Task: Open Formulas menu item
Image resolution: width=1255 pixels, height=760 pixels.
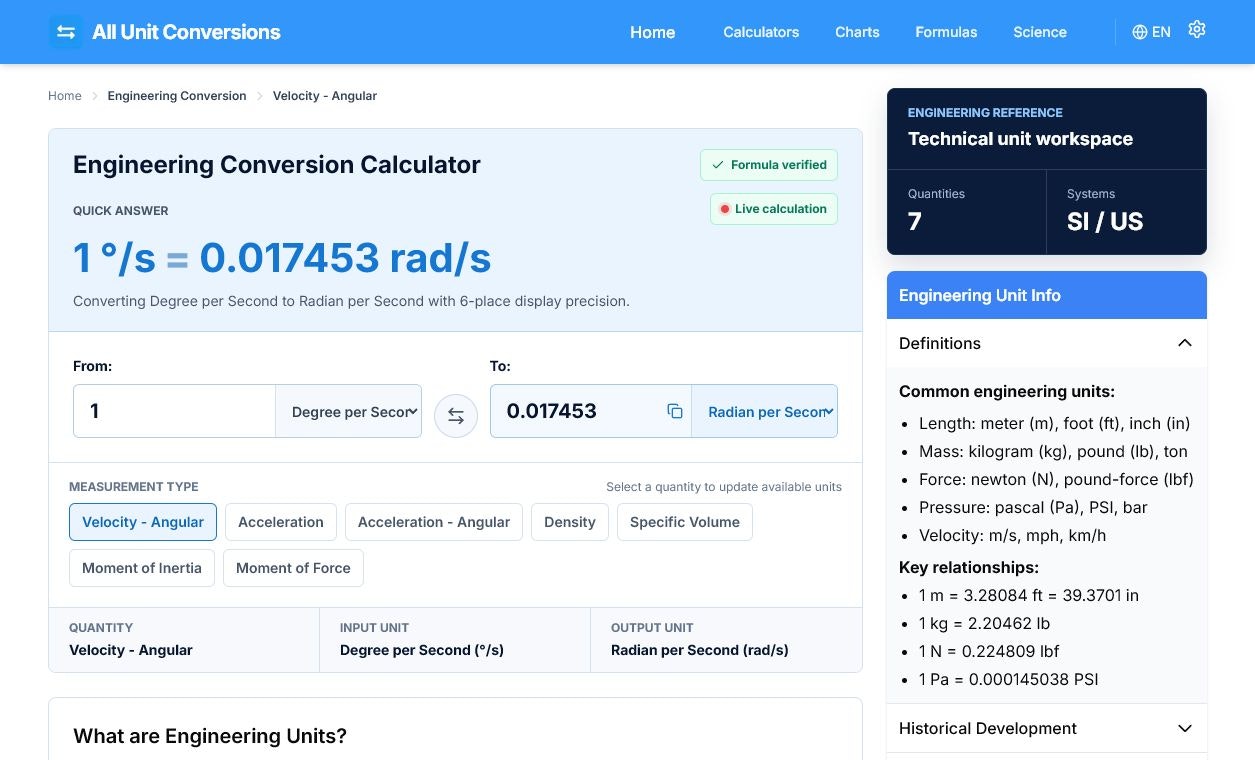Action: (x=946, y=32)
